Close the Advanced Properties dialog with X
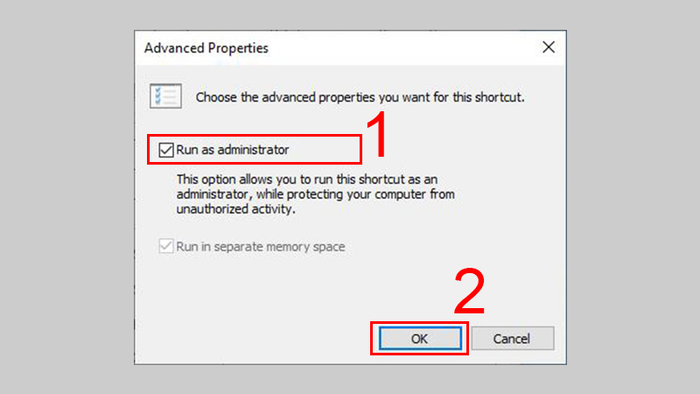Image resolution: width=700 pixels, height=394 pixels. tap(549, 47)
